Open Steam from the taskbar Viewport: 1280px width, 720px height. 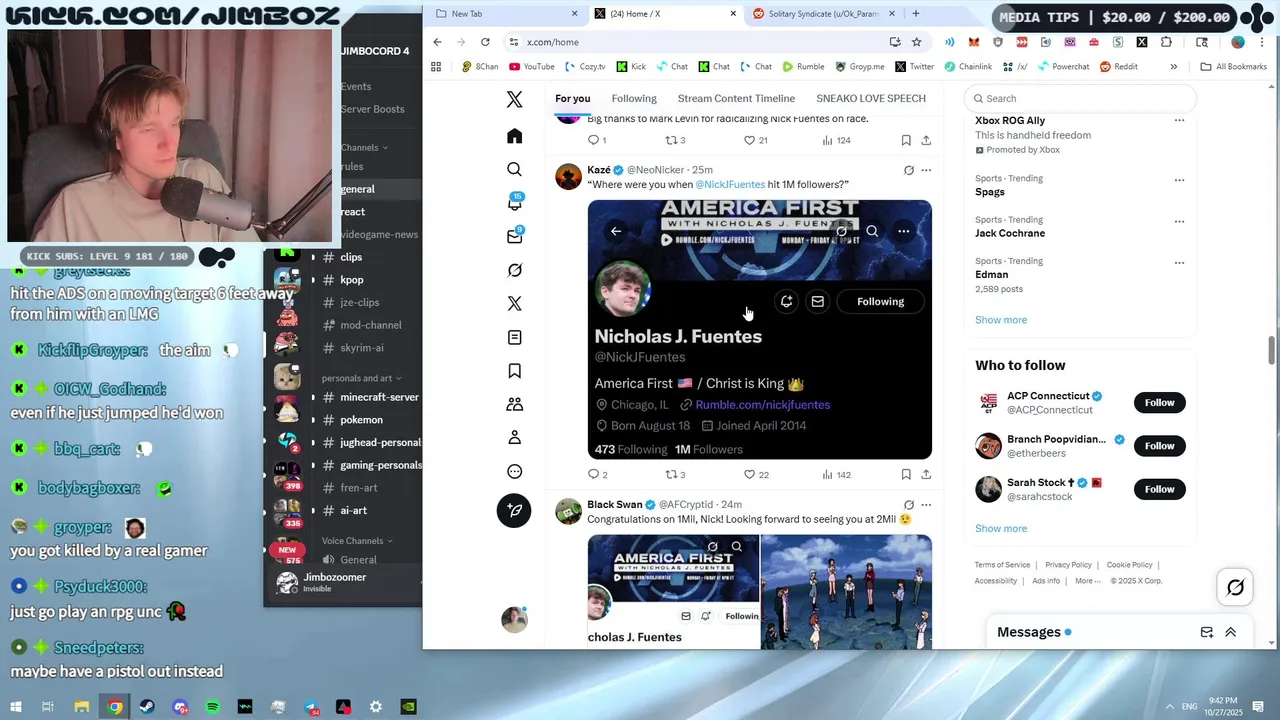[147, 707]
